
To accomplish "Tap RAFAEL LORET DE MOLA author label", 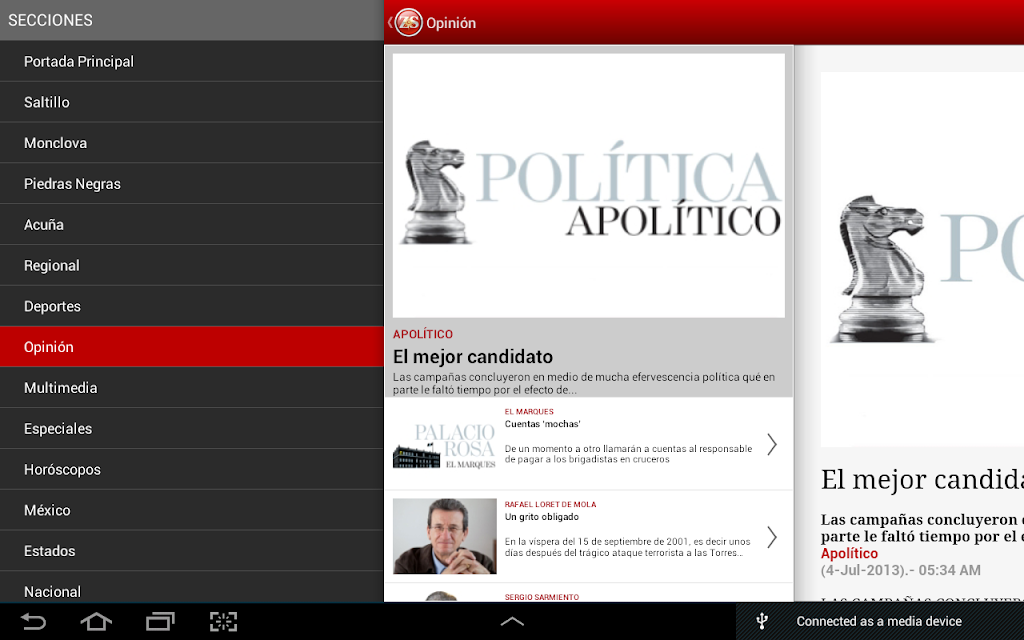I will (551, 504).
